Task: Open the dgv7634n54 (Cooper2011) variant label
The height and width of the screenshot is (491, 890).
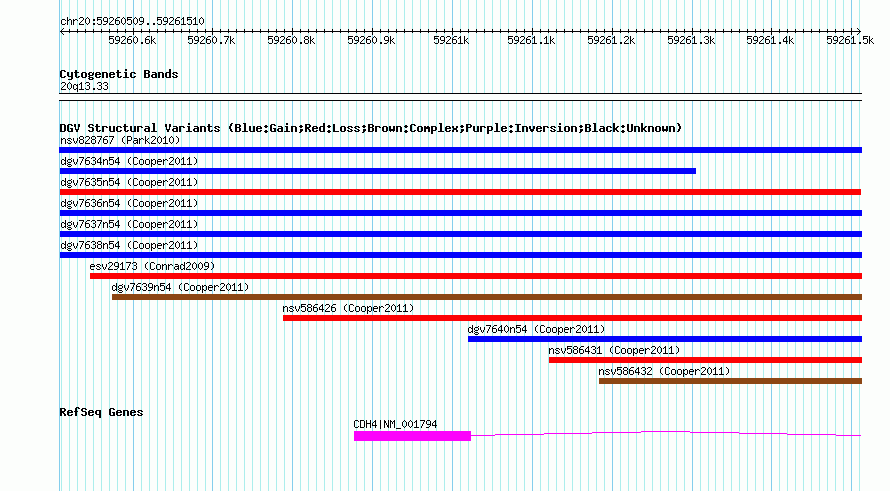Action: coord(129,161)
